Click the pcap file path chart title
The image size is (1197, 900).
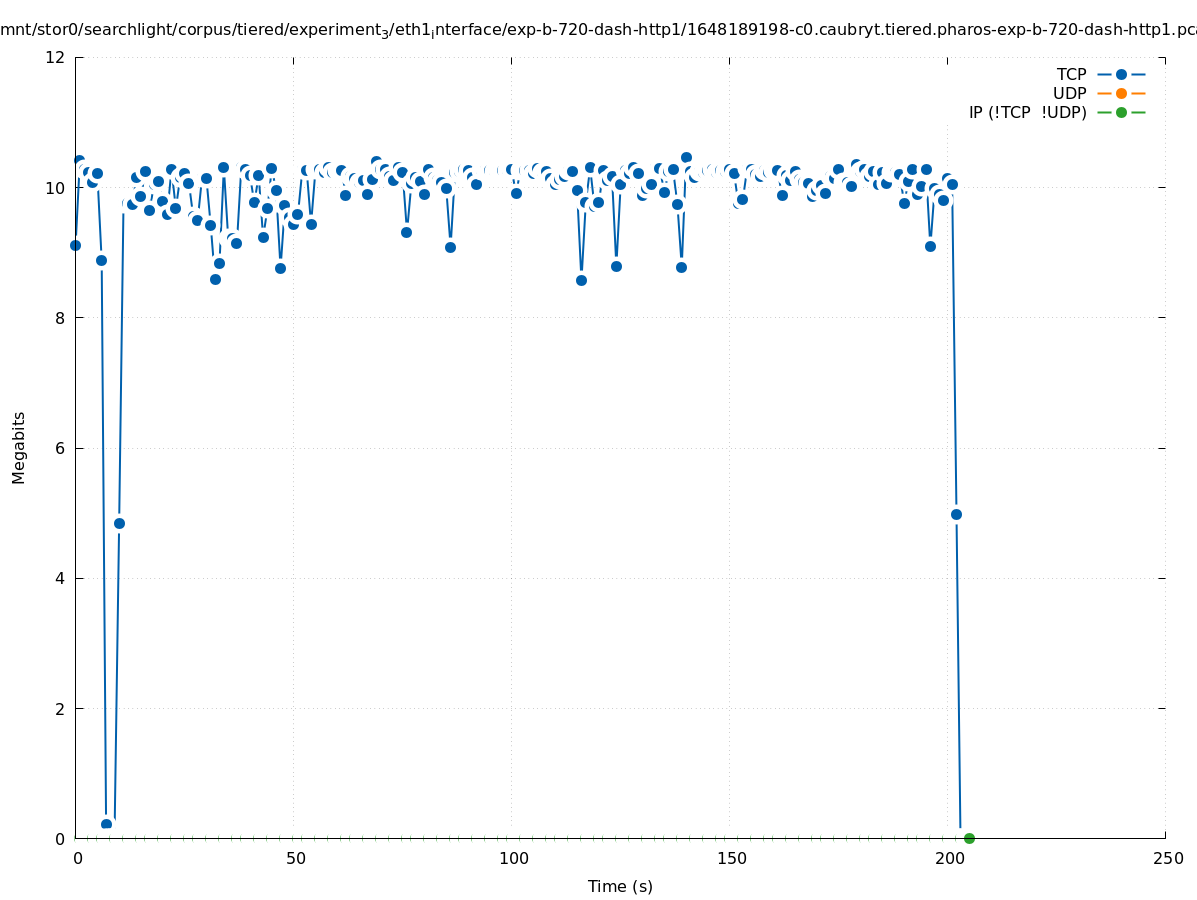(x=600, y=30)
